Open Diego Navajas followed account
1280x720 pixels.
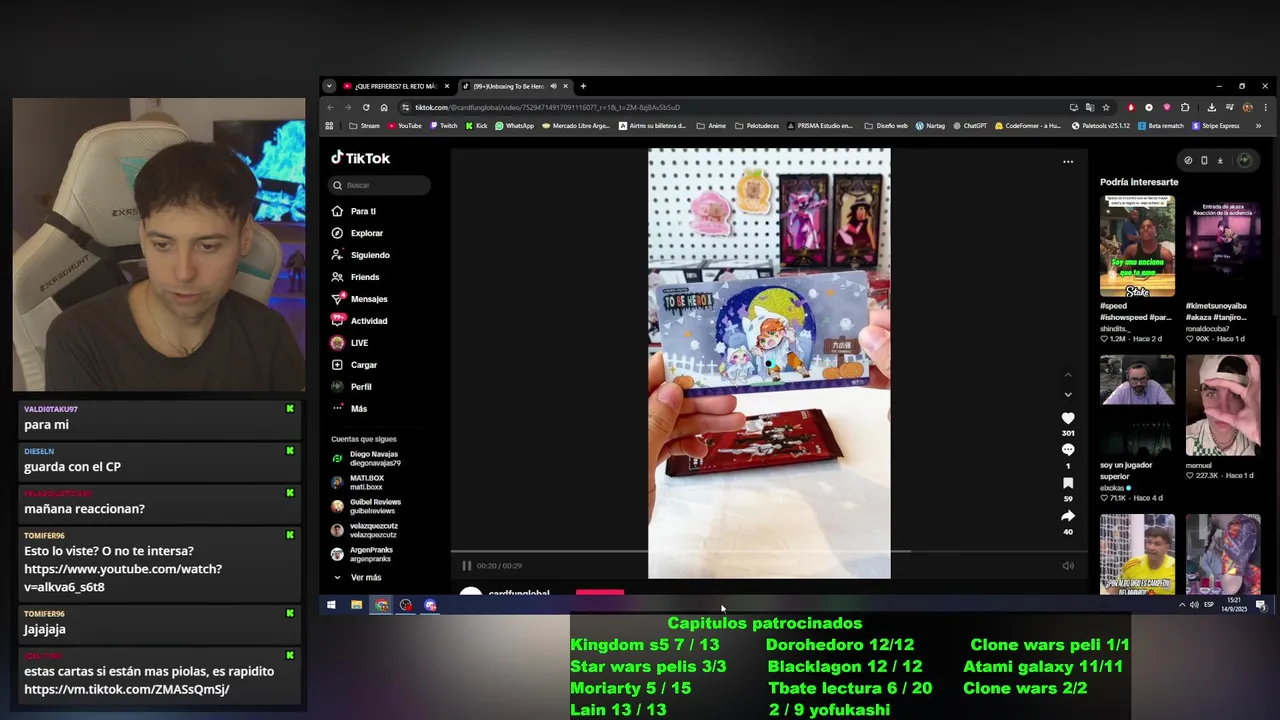pyautogui.click(x=366, y=459)
